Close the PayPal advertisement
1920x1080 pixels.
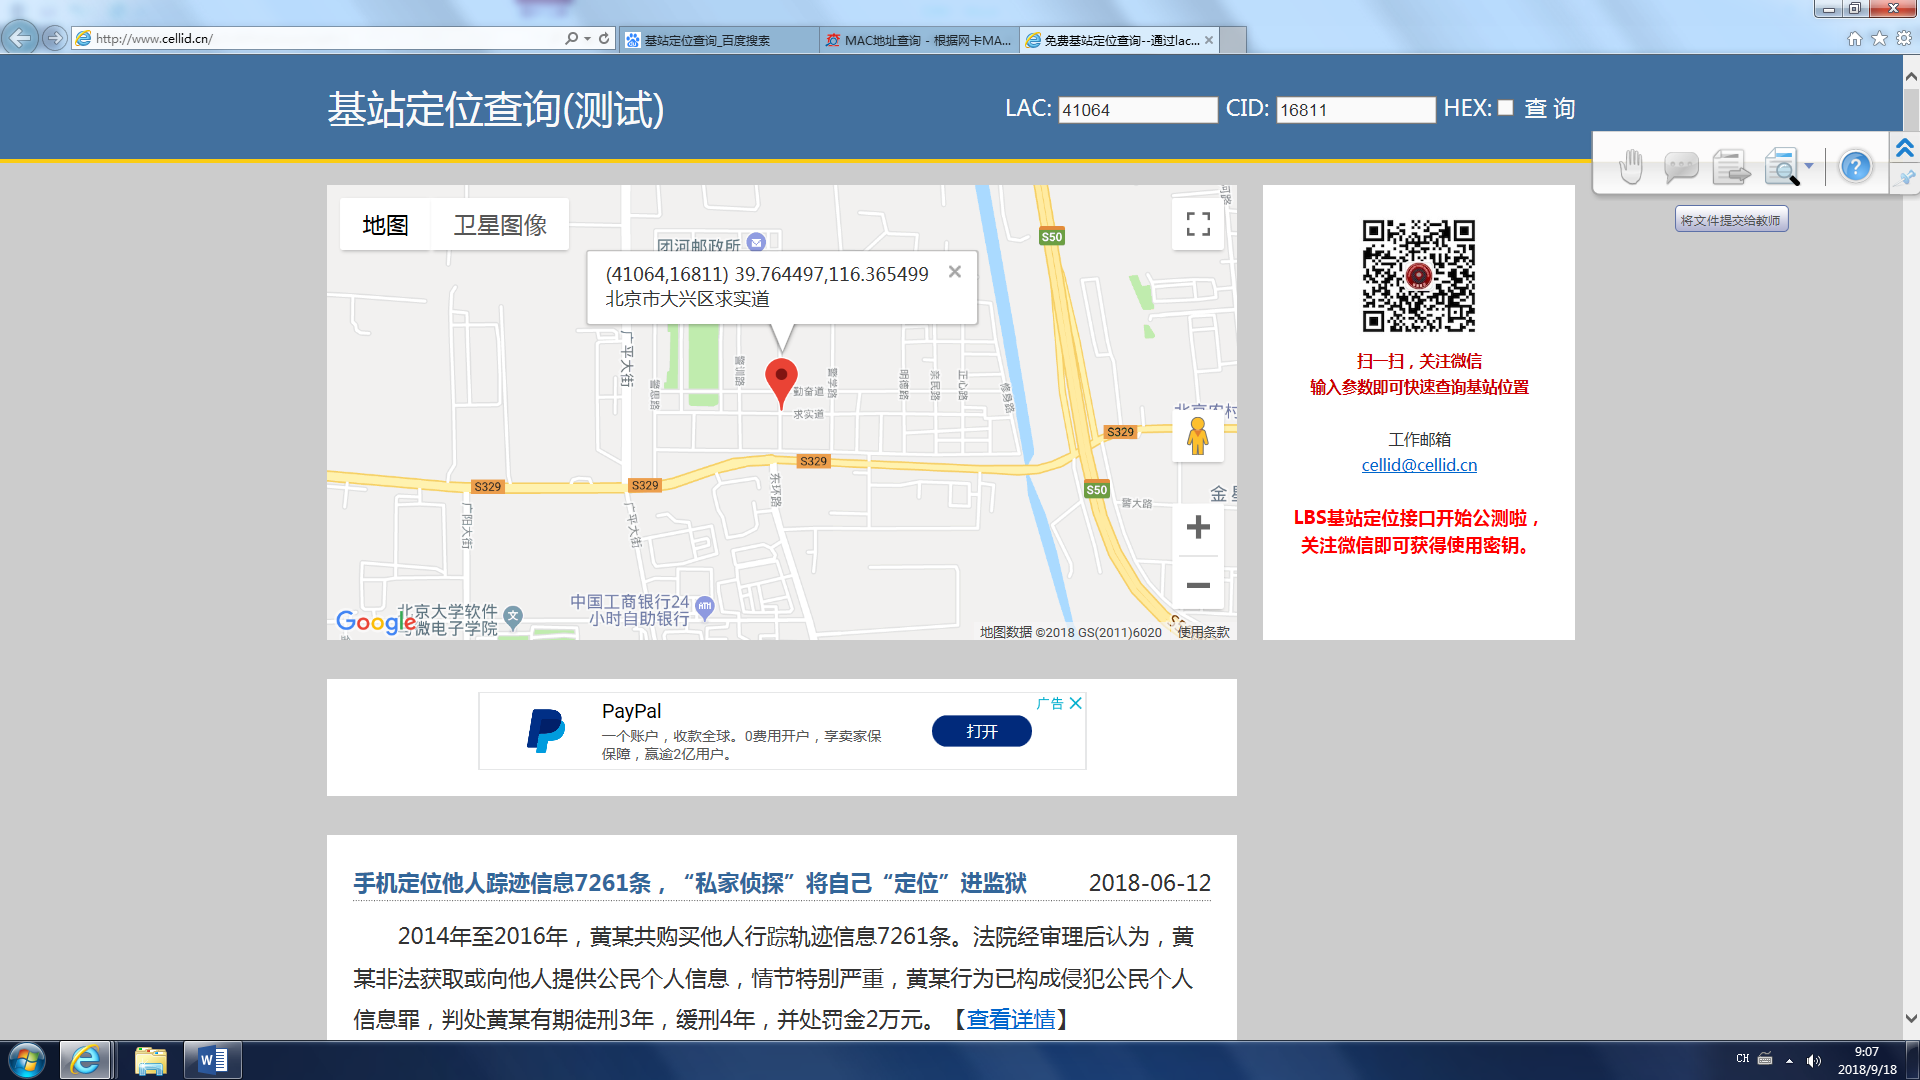(x=1076, y=703)
